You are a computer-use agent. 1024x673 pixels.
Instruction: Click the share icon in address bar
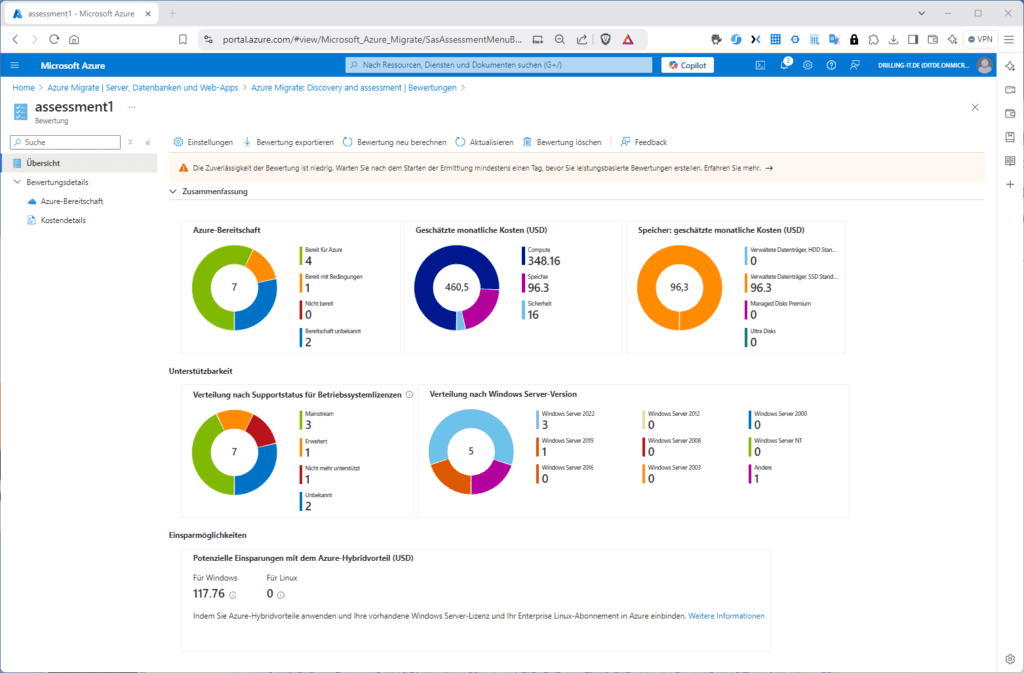point(582,39)
